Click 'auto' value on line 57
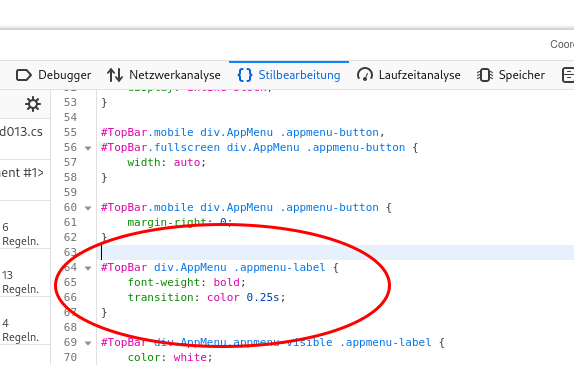The width and height of the screenshot is (574, 365). pyautogui.click(x=187, y=162)
